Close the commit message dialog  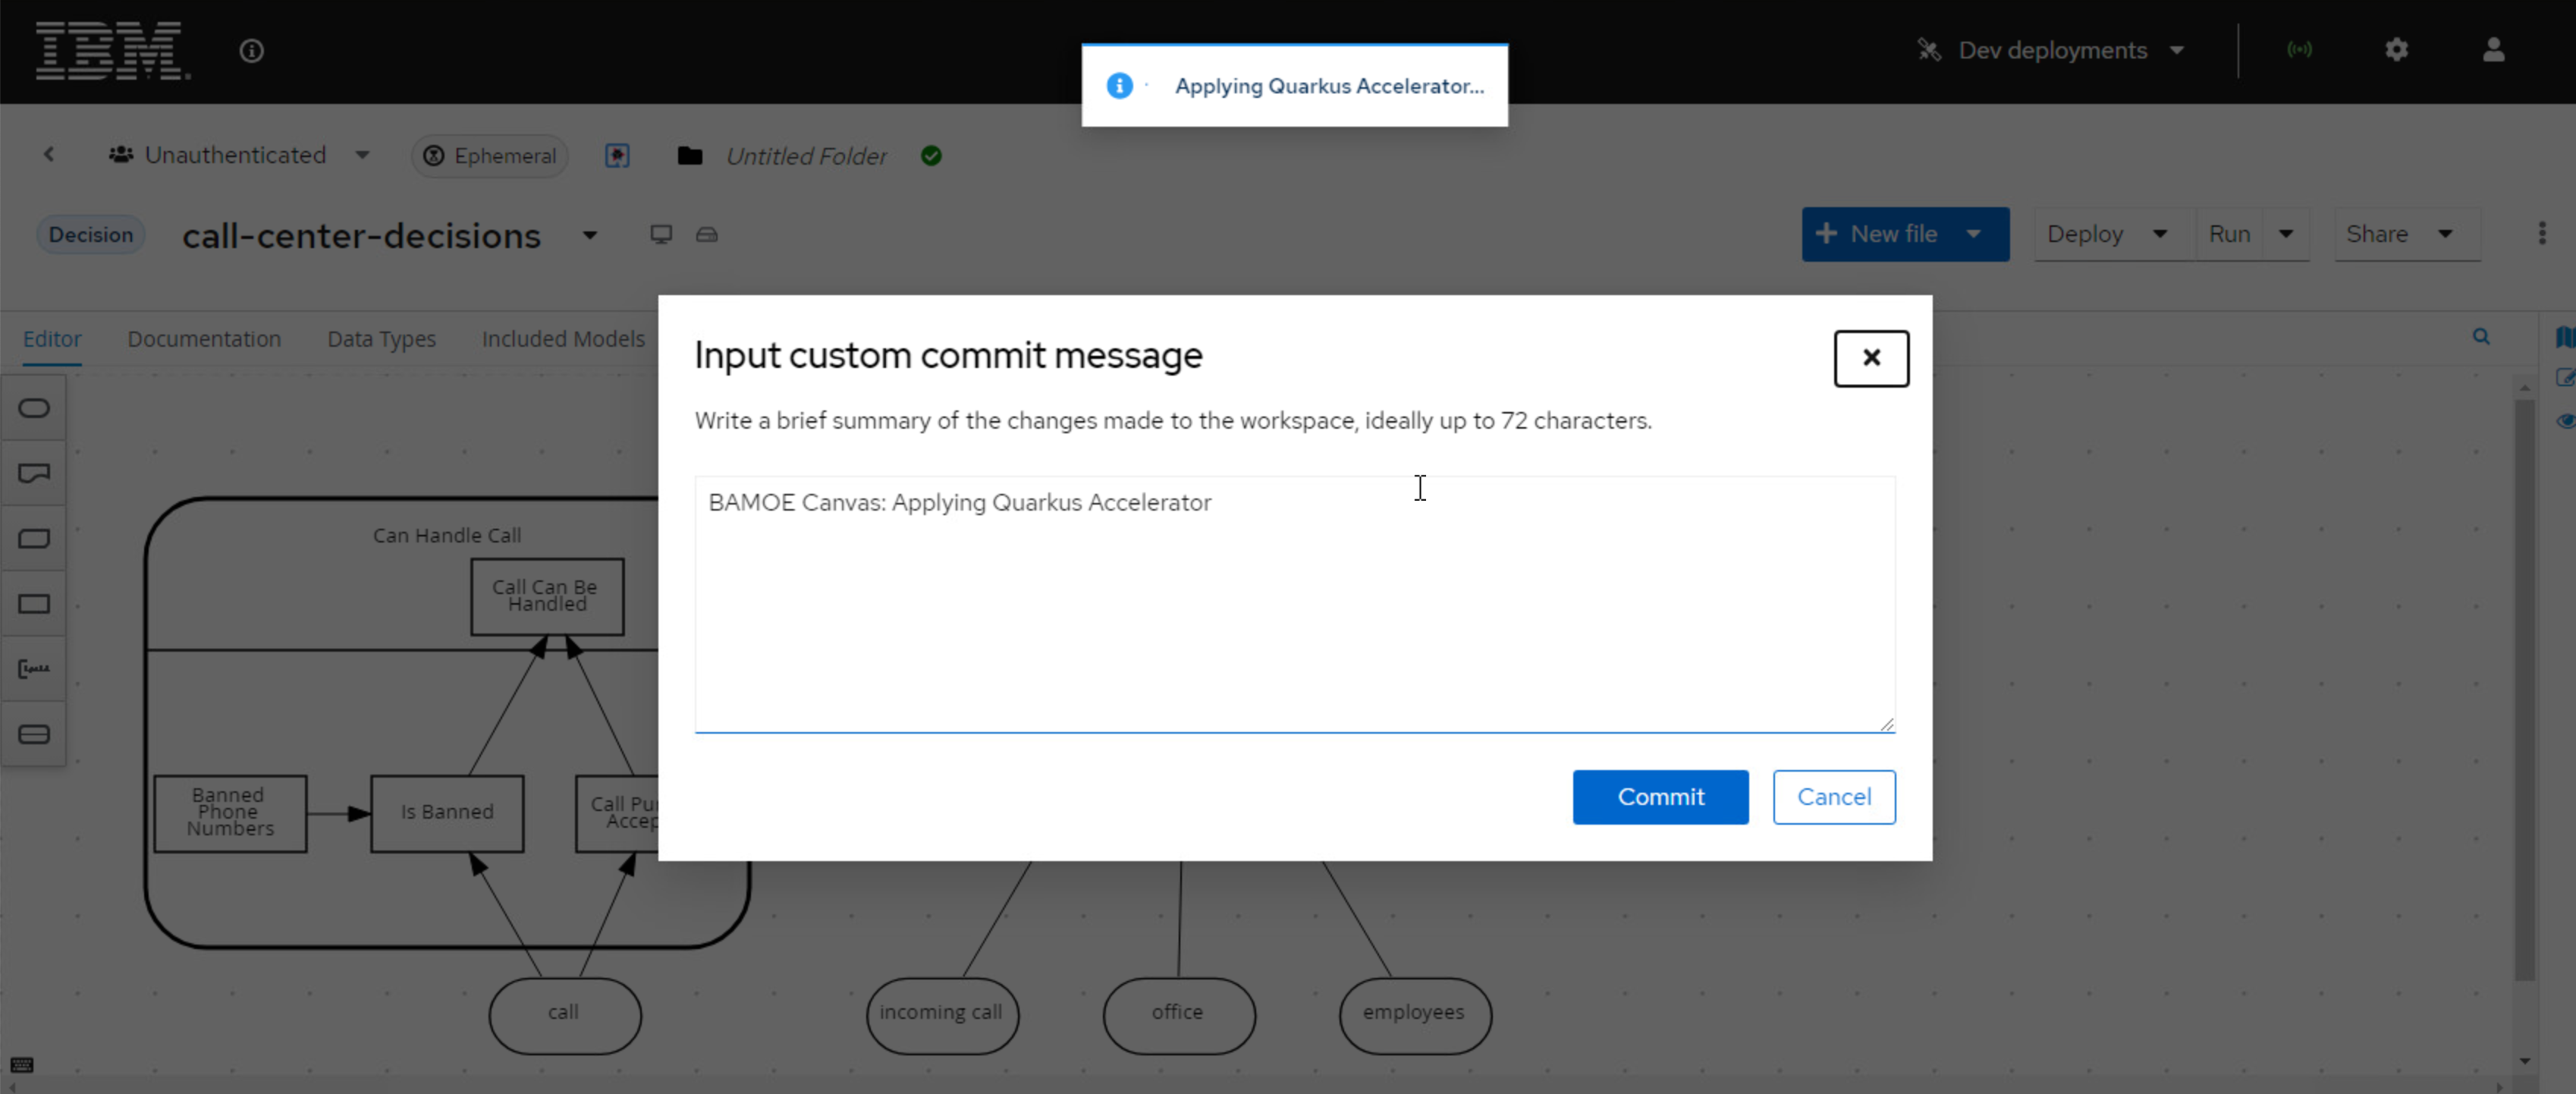pos(1871,358)
